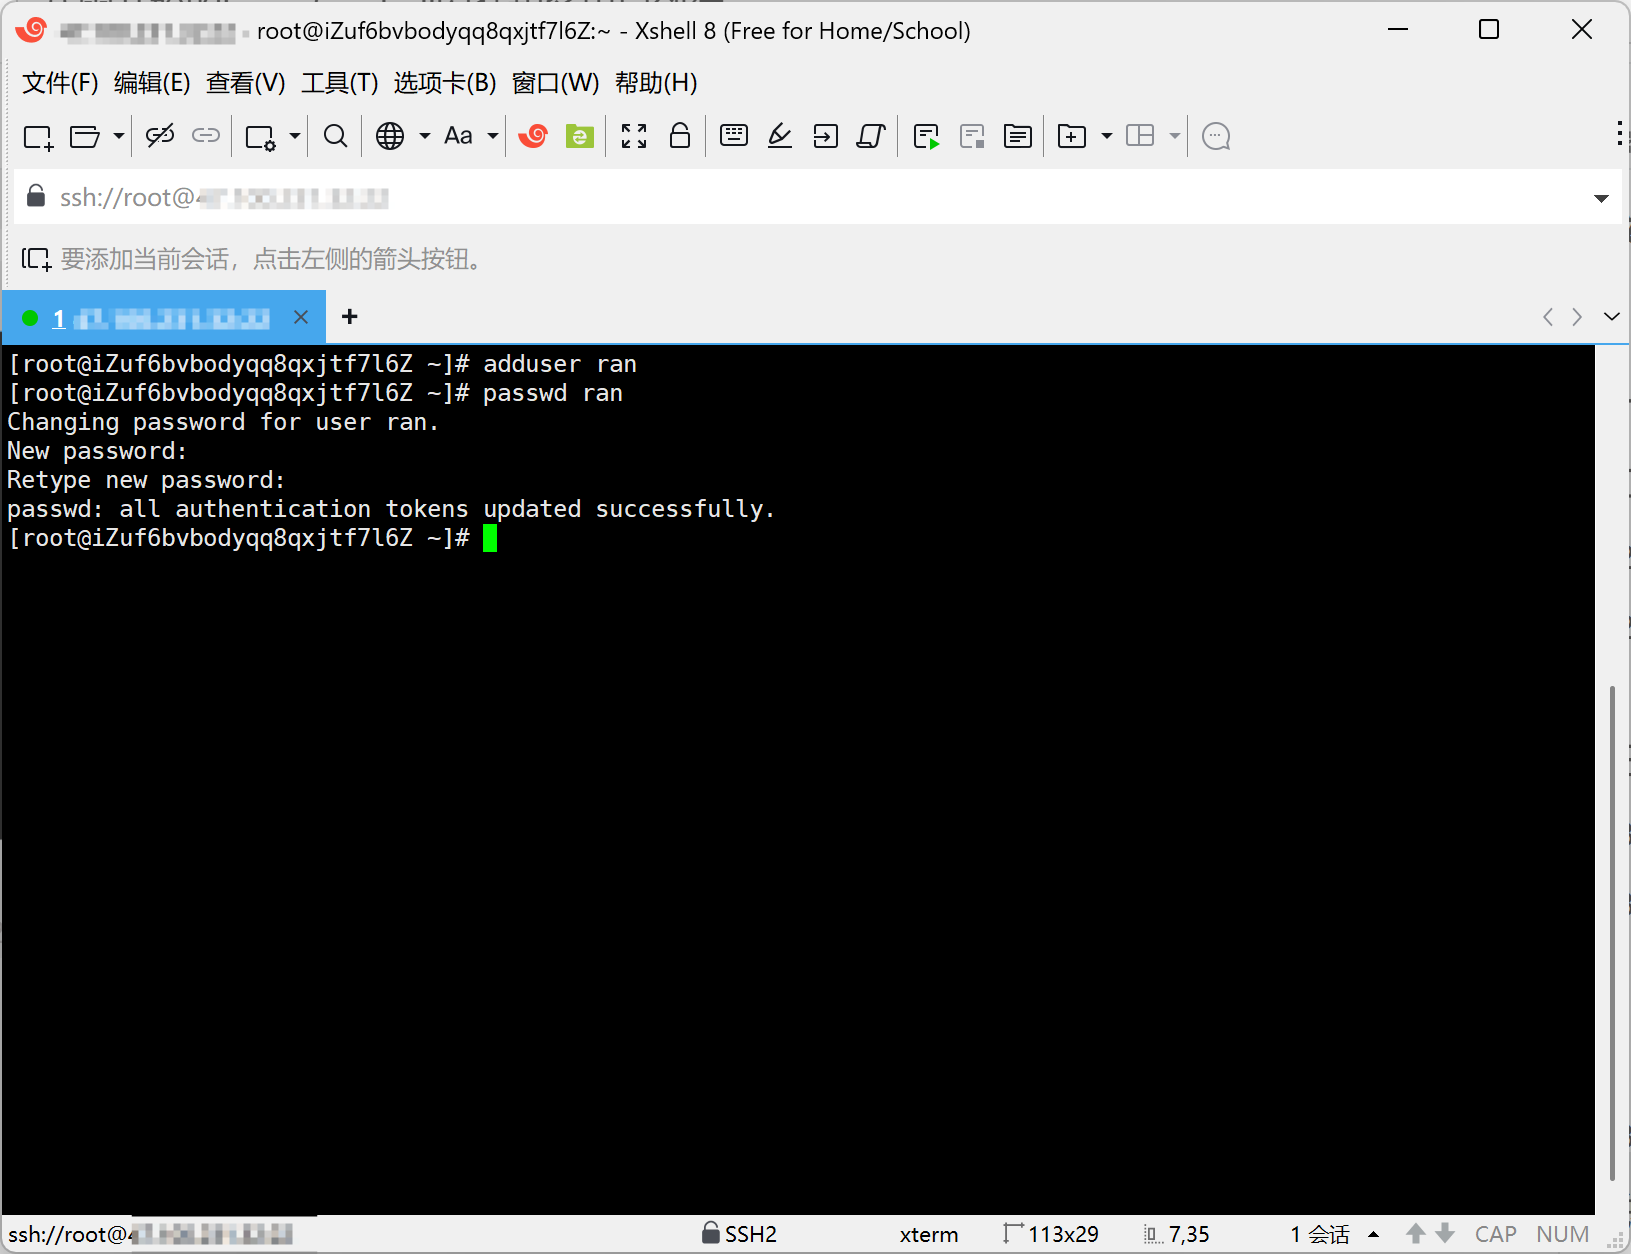1631x1254 pixels.
Task: Open the 选项卡(B) menu
Action: (x=445, y=83)
